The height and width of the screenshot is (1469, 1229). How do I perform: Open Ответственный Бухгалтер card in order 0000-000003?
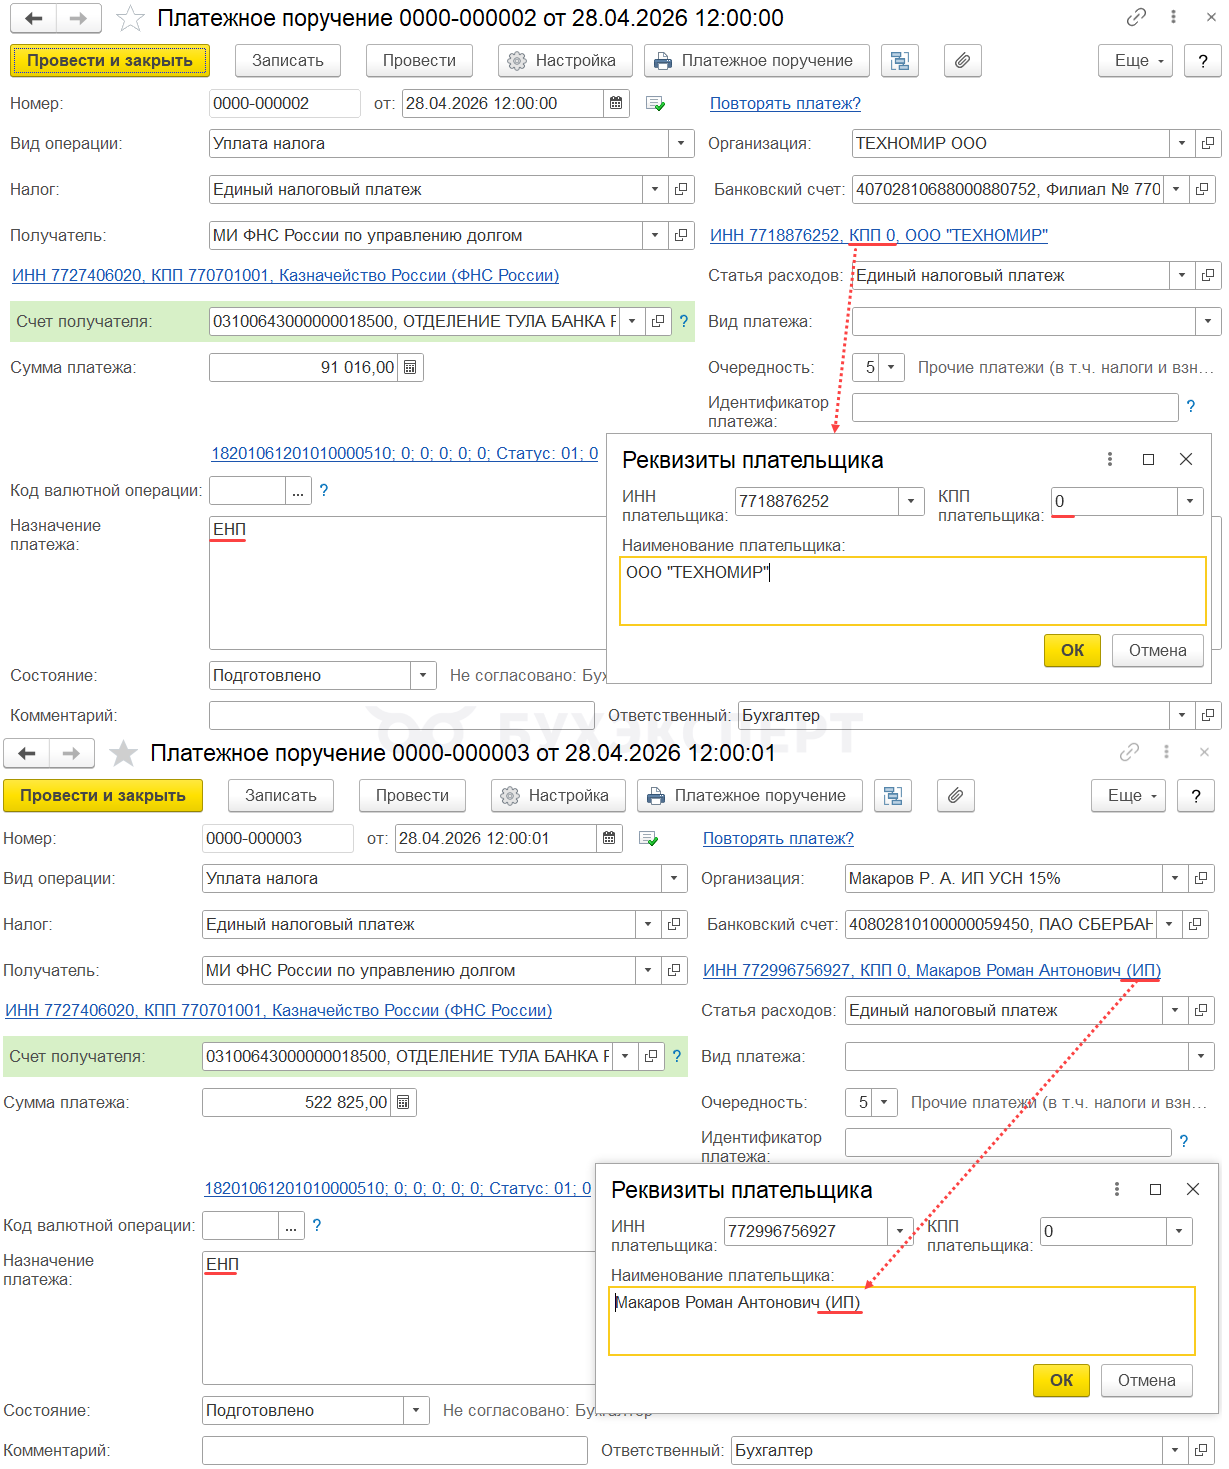(x=1201, y=1450)
